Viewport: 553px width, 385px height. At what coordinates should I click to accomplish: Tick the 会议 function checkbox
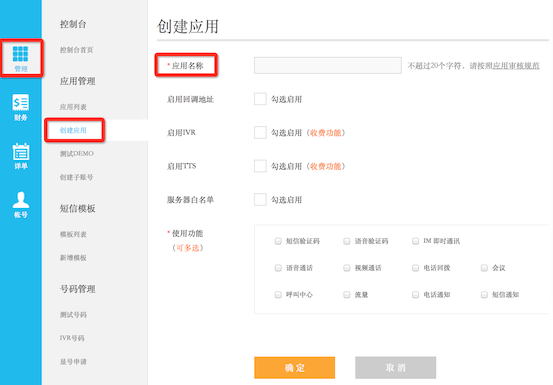484,268
